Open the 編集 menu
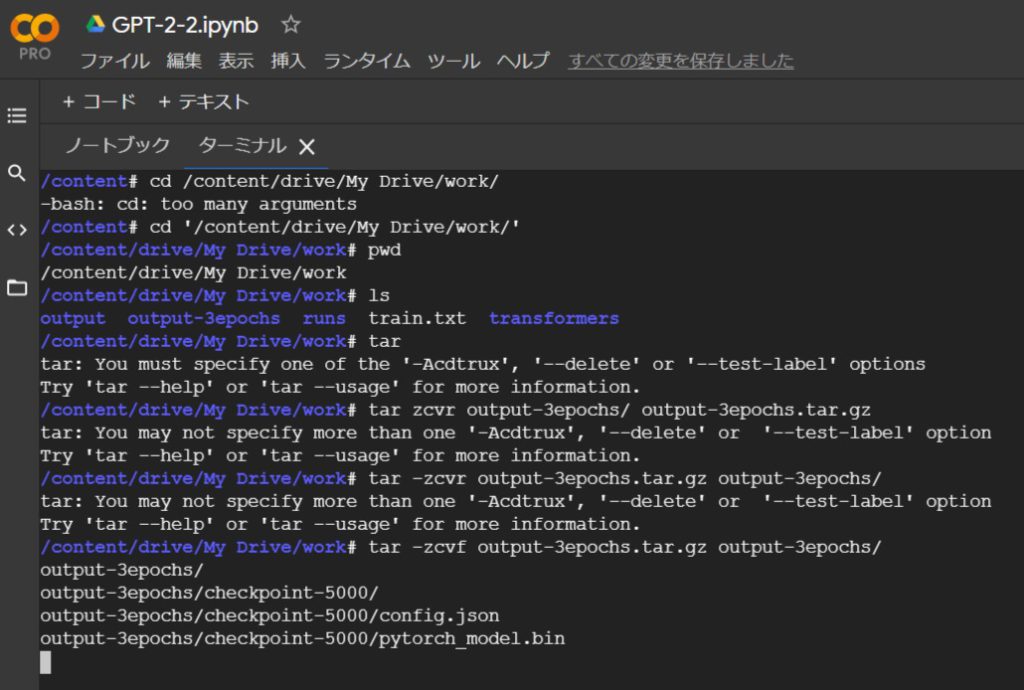This screenshot has width=1024, height=690. point(184,61)
